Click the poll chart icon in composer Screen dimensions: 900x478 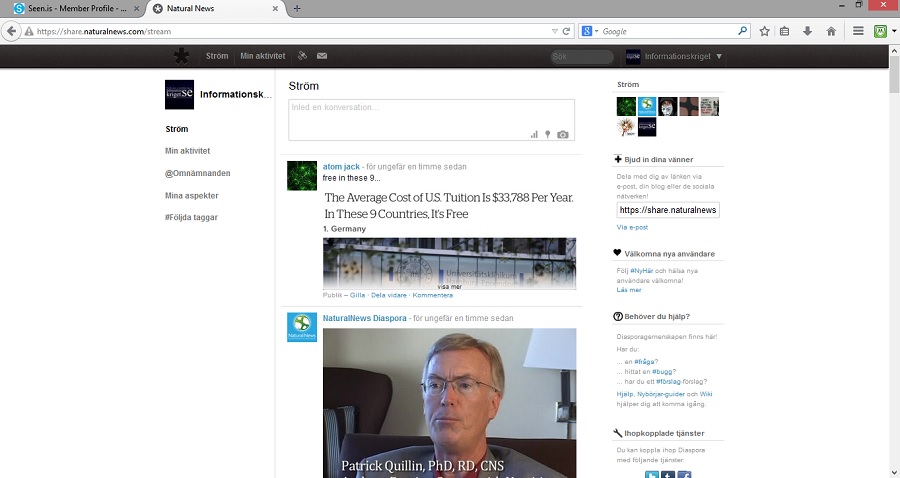point(534,134)
